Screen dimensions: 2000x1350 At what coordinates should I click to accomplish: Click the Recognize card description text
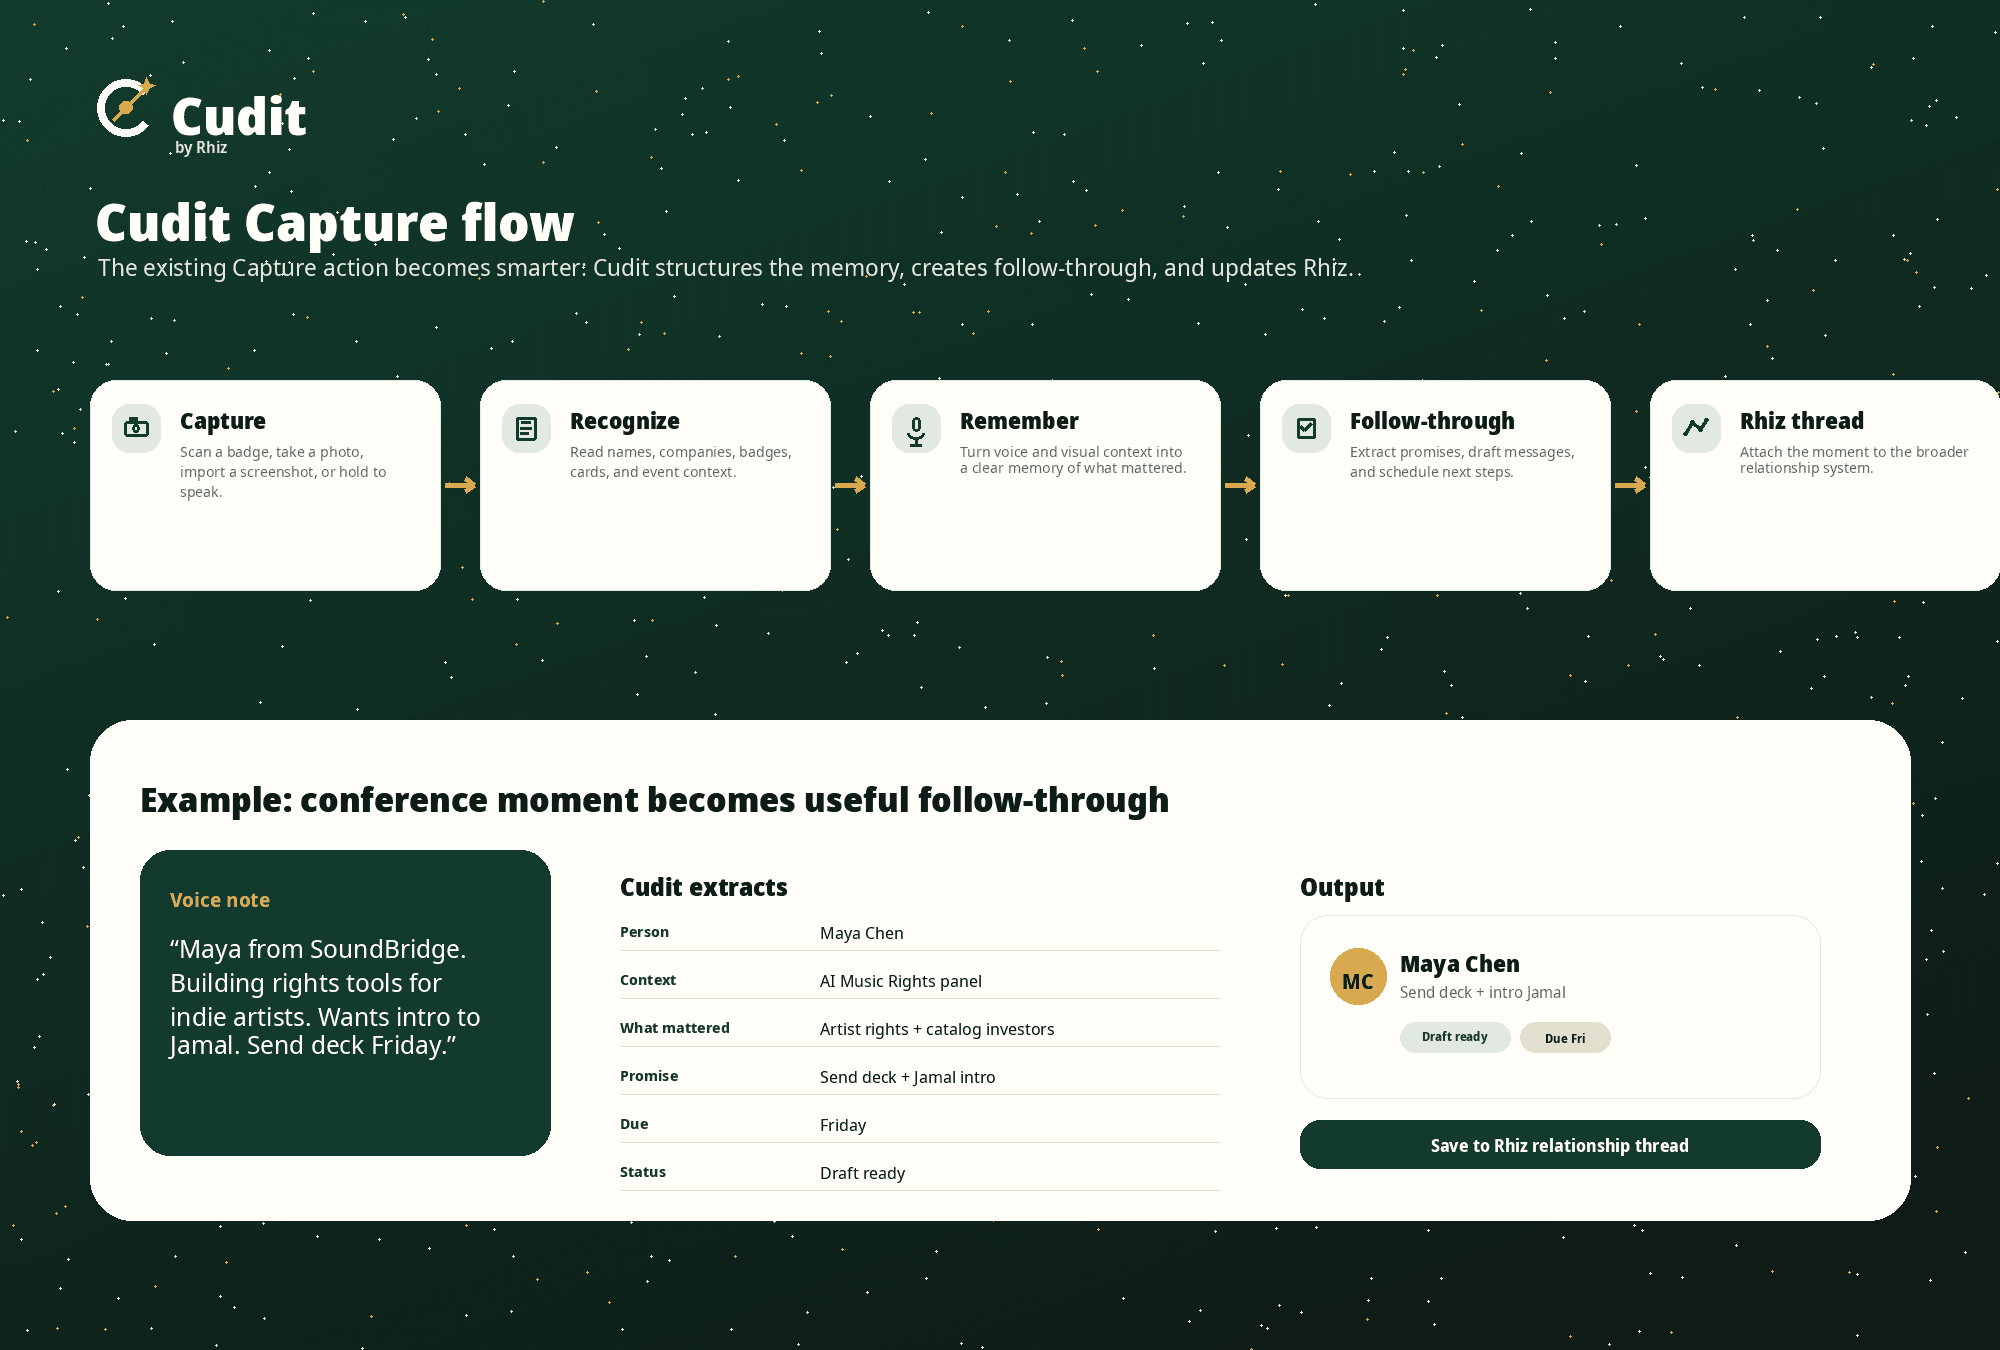point(681,462)
